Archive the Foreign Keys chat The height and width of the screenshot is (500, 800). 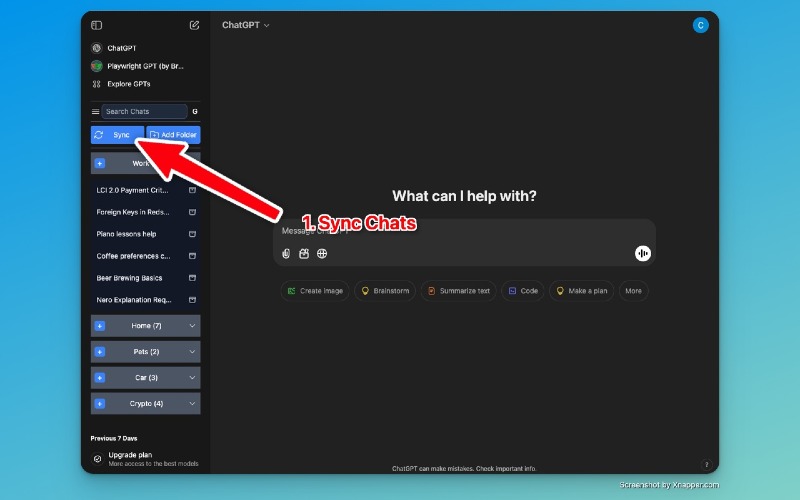192,212
